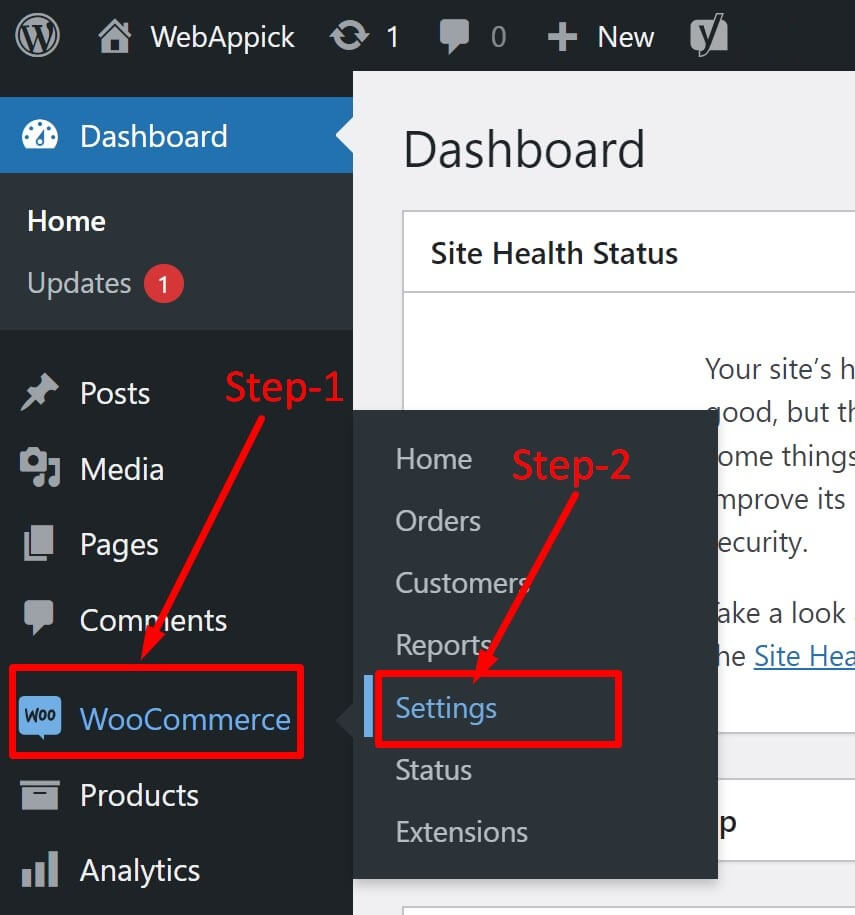The image size is (855, 915).
Task: Click the home icon beside WebAppick
Action: click(114, 36)
